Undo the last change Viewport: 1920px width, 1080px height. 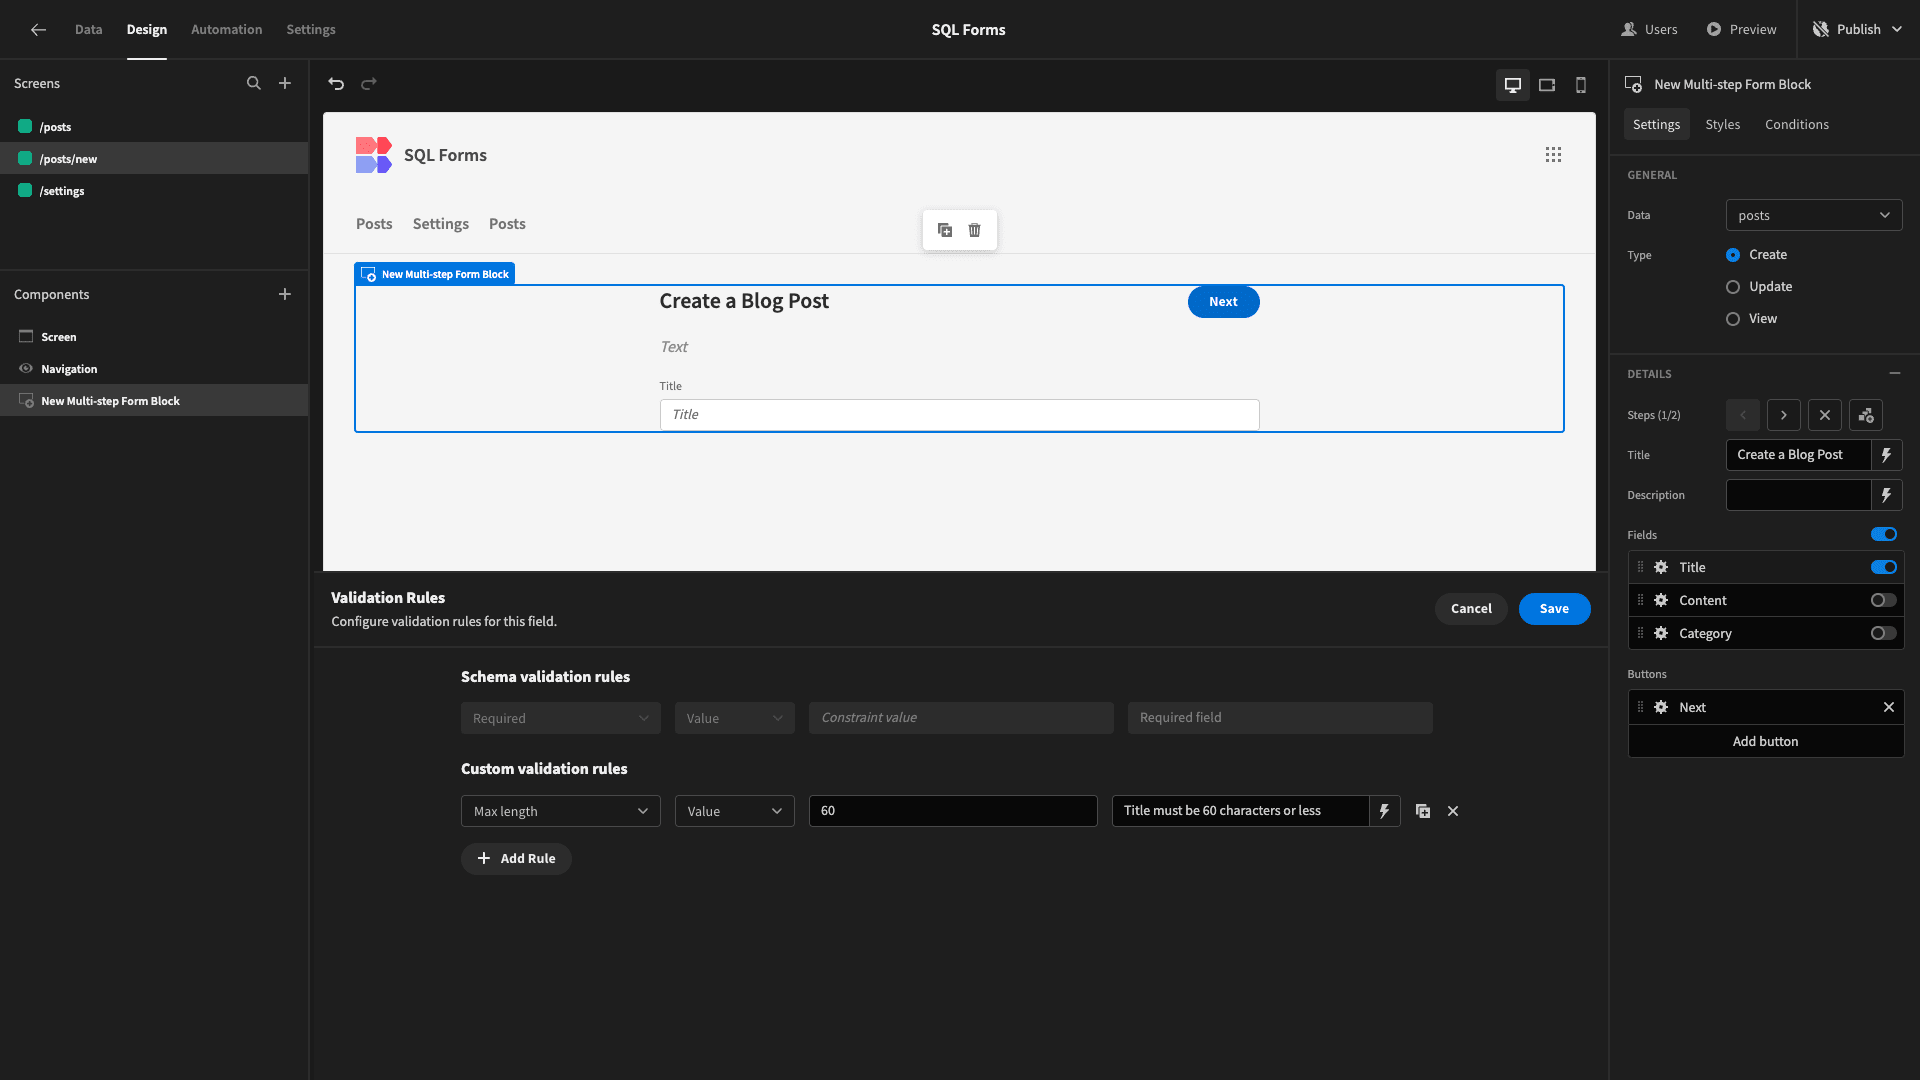coord(336,84)
